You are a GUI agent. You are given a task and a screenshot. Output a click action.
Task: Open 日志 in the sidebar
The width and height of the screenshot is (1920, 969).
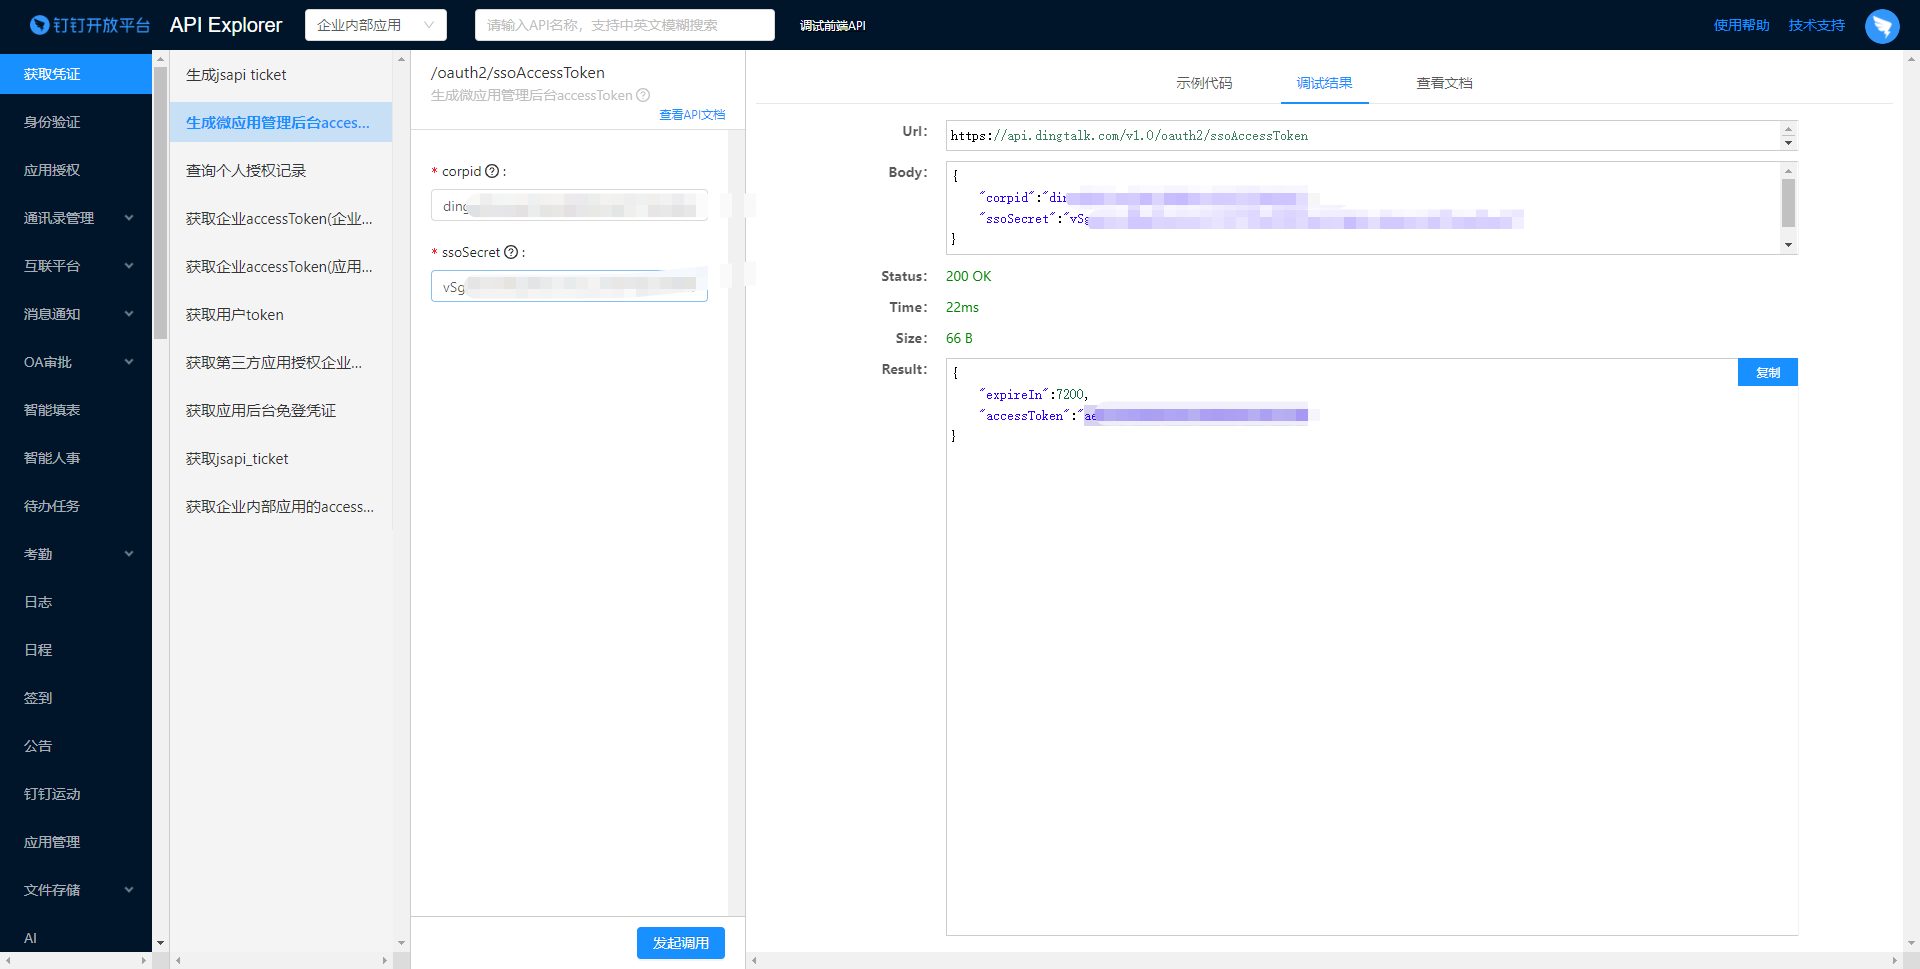click(76, 602)
